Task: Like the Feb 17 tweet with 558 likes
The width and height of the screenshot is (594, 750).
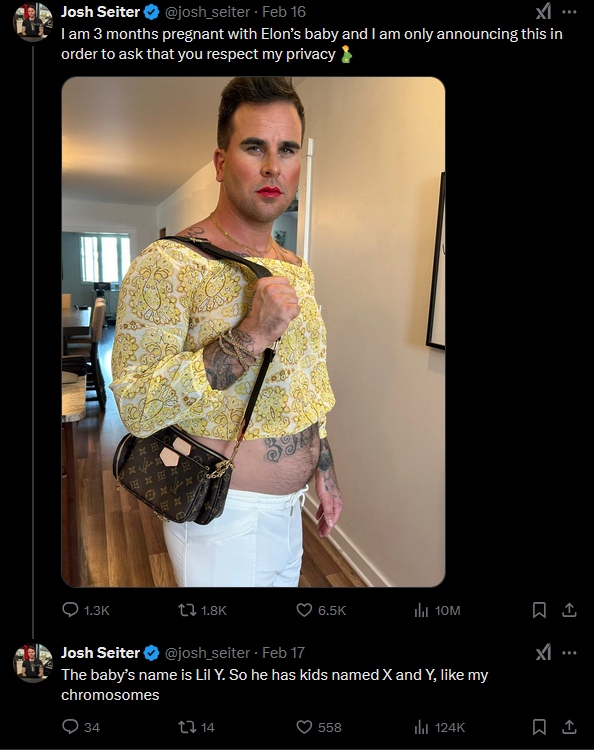Action: (x=304, y=727)
